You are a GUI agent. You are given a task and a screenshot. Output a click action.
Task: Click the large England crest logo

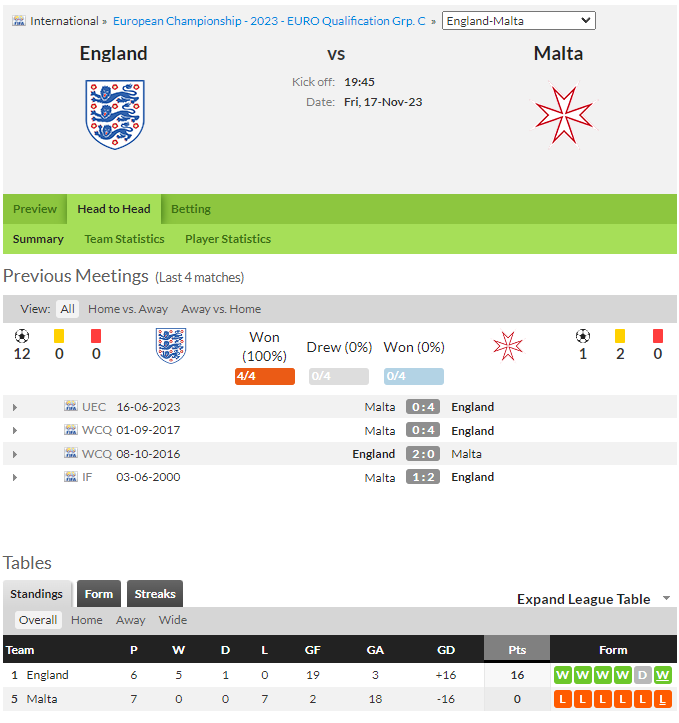click(115, 114)
